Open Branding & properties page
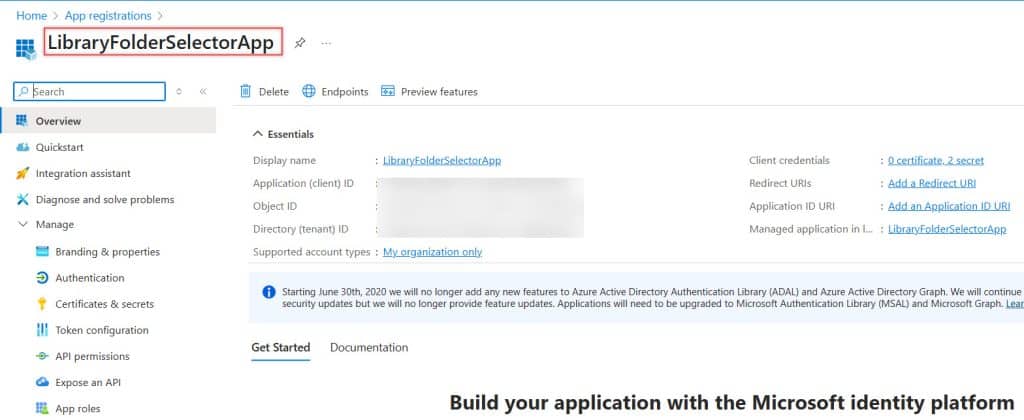This screenshot has width=1024, height=420. 108,251
